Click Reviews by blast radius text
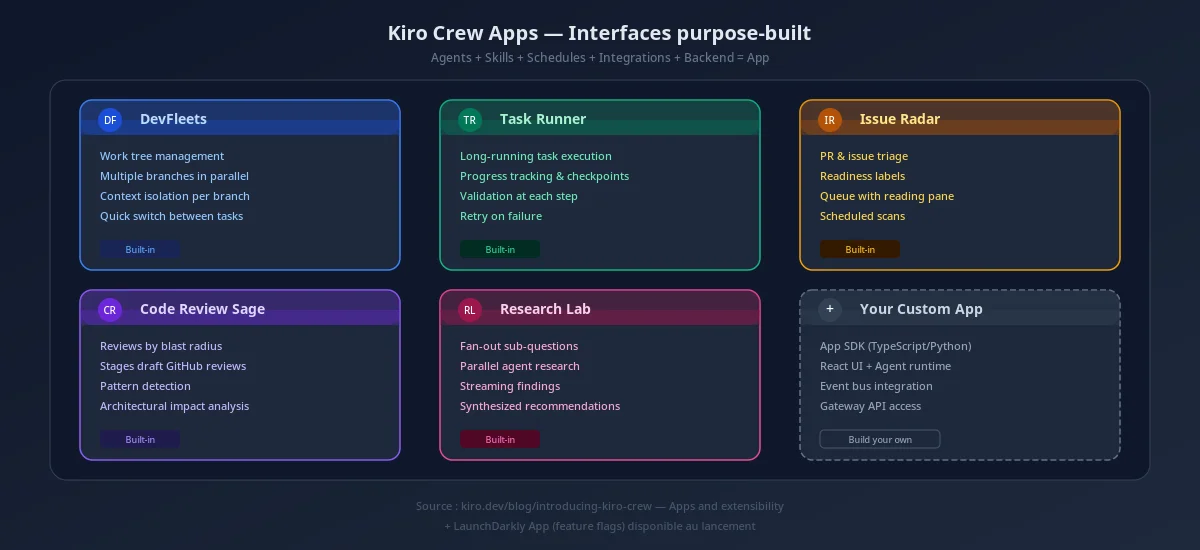Screen dimensions: 1200x550 (x=161, y=346)
